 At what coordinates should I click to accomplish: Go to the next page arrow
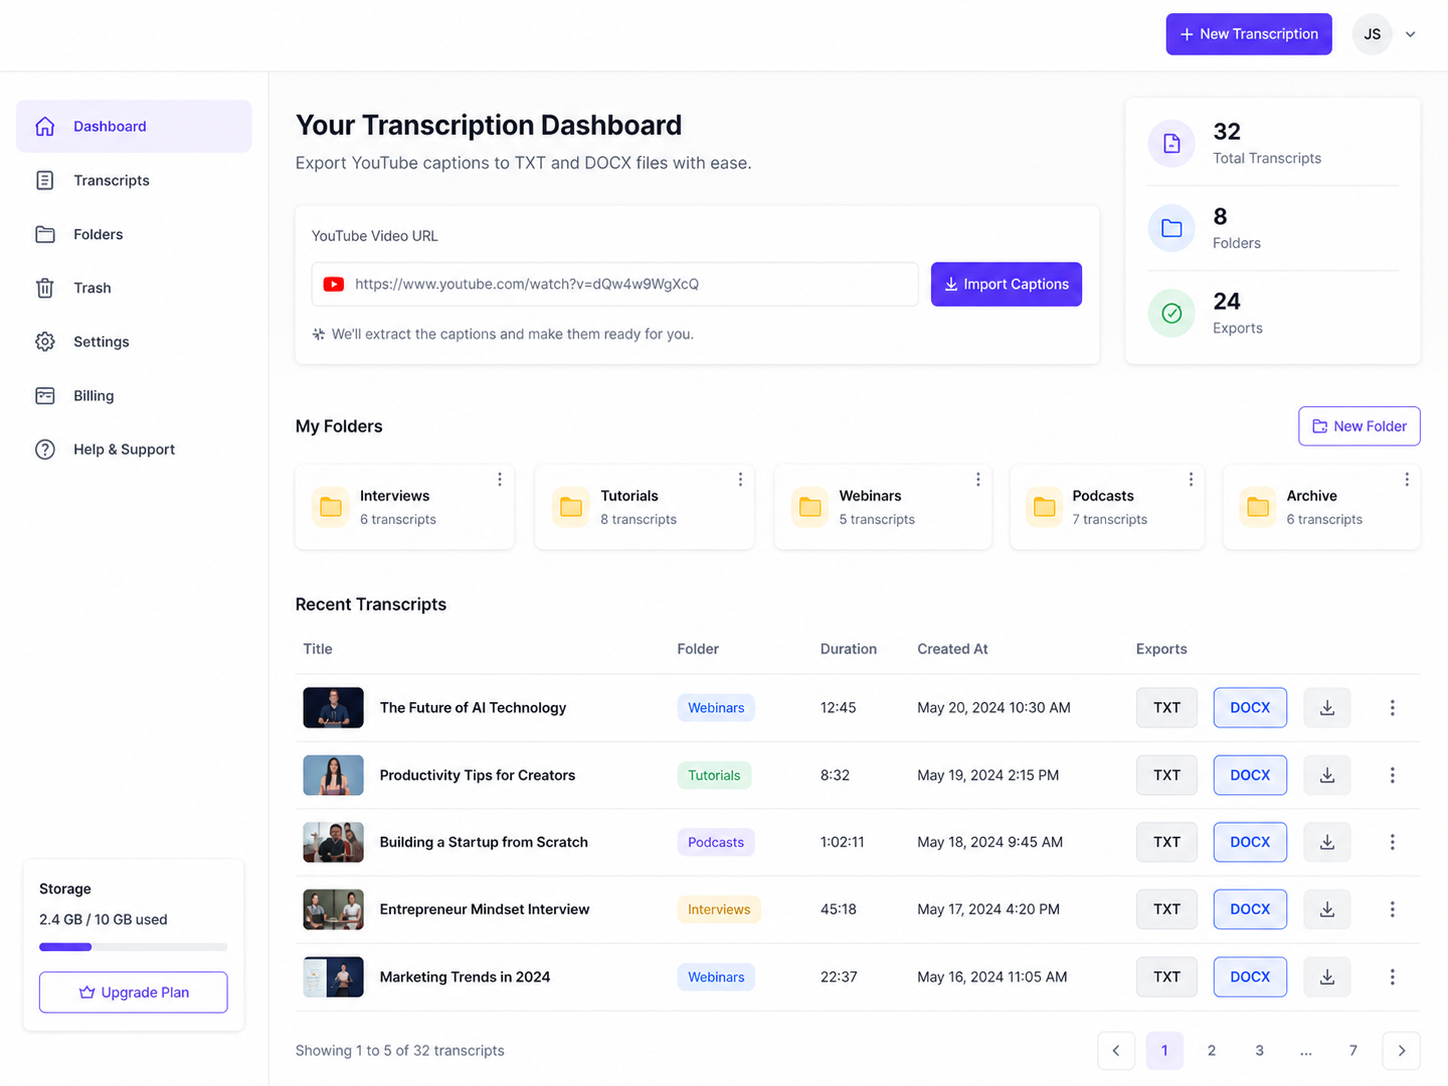tap(1401, 1050)
